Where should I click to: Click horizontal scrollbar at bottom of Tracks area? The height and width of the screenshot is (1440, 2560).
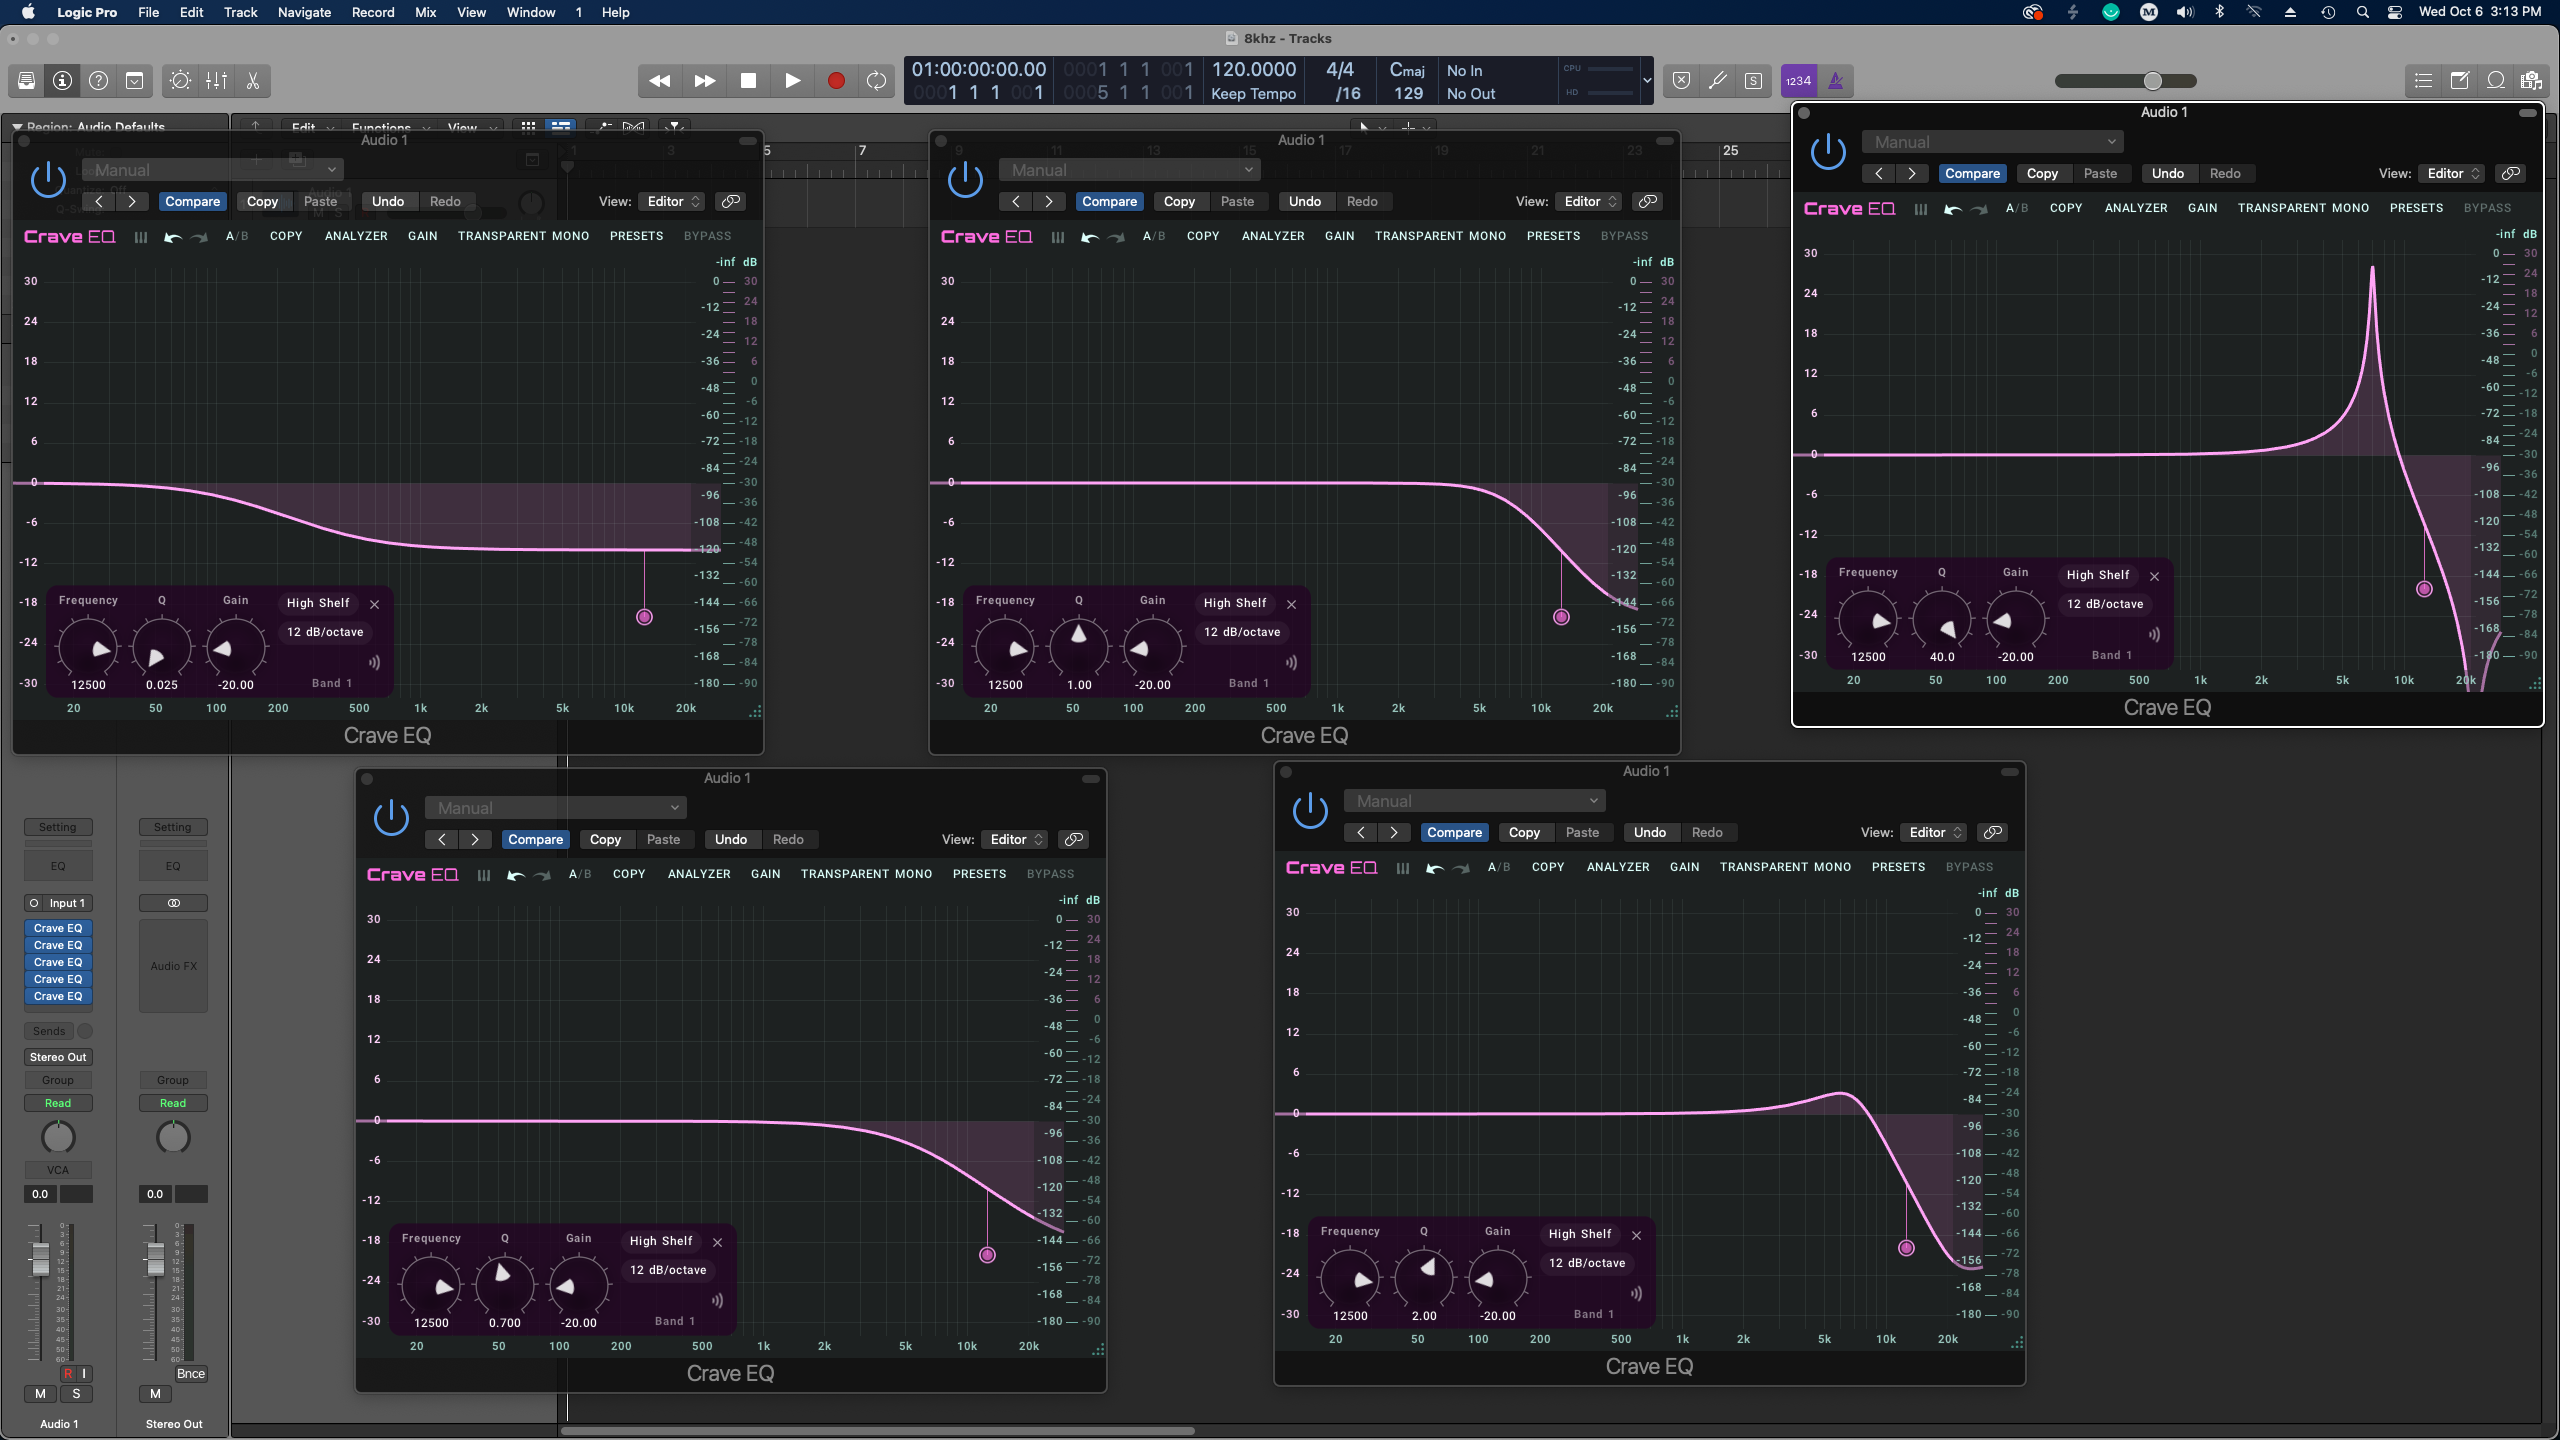click(878, 1431)
